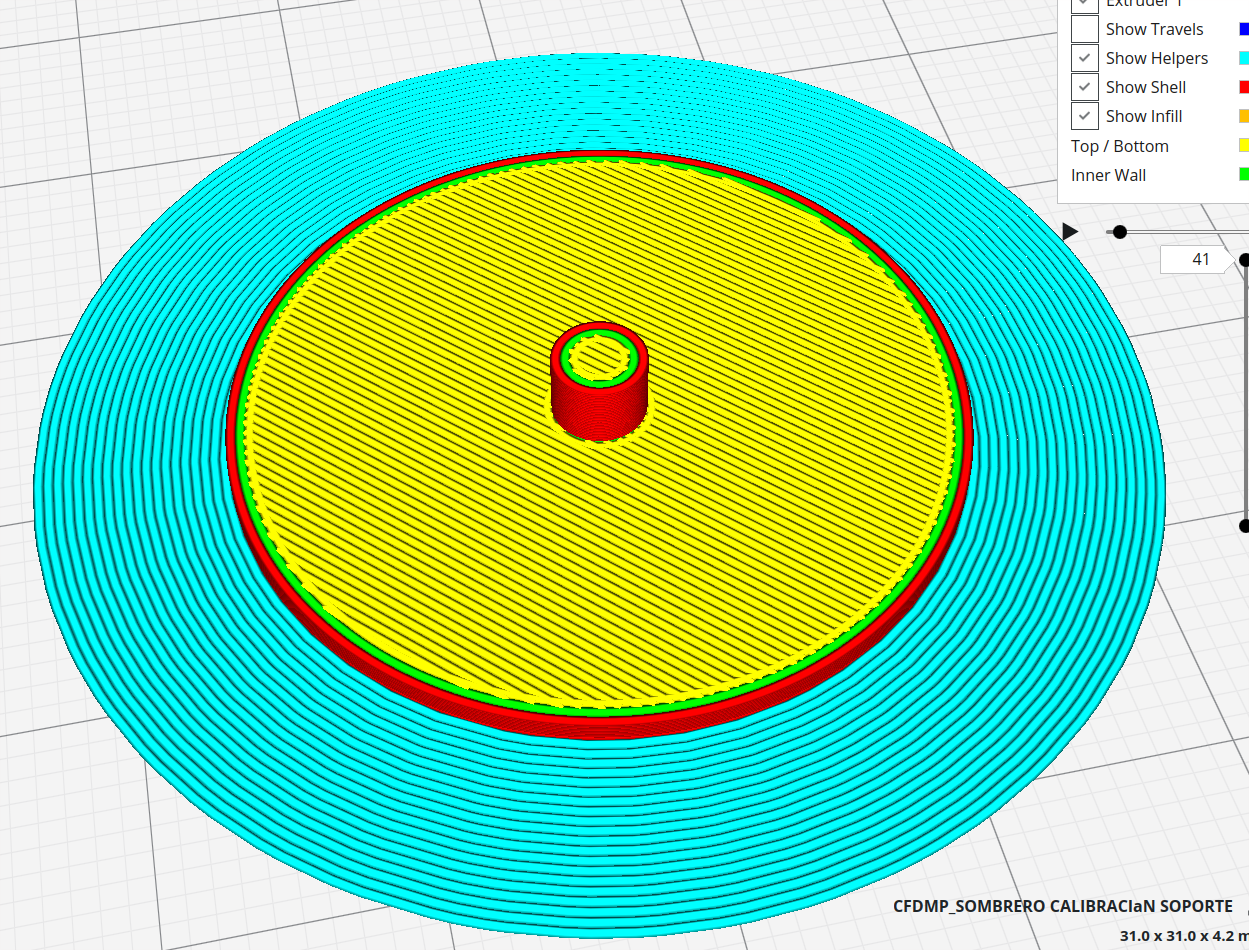Click the top handle of the vertical layer slider
This screenshot has width=1249, height=950.
coord(1244,260)
